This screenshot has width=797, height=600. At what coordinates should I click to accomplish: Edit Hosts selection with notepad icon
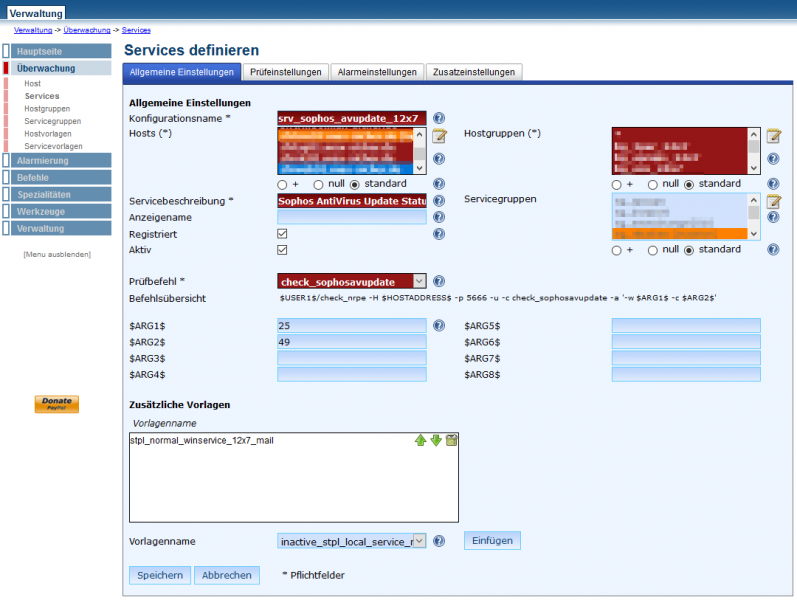pos(439,136)
